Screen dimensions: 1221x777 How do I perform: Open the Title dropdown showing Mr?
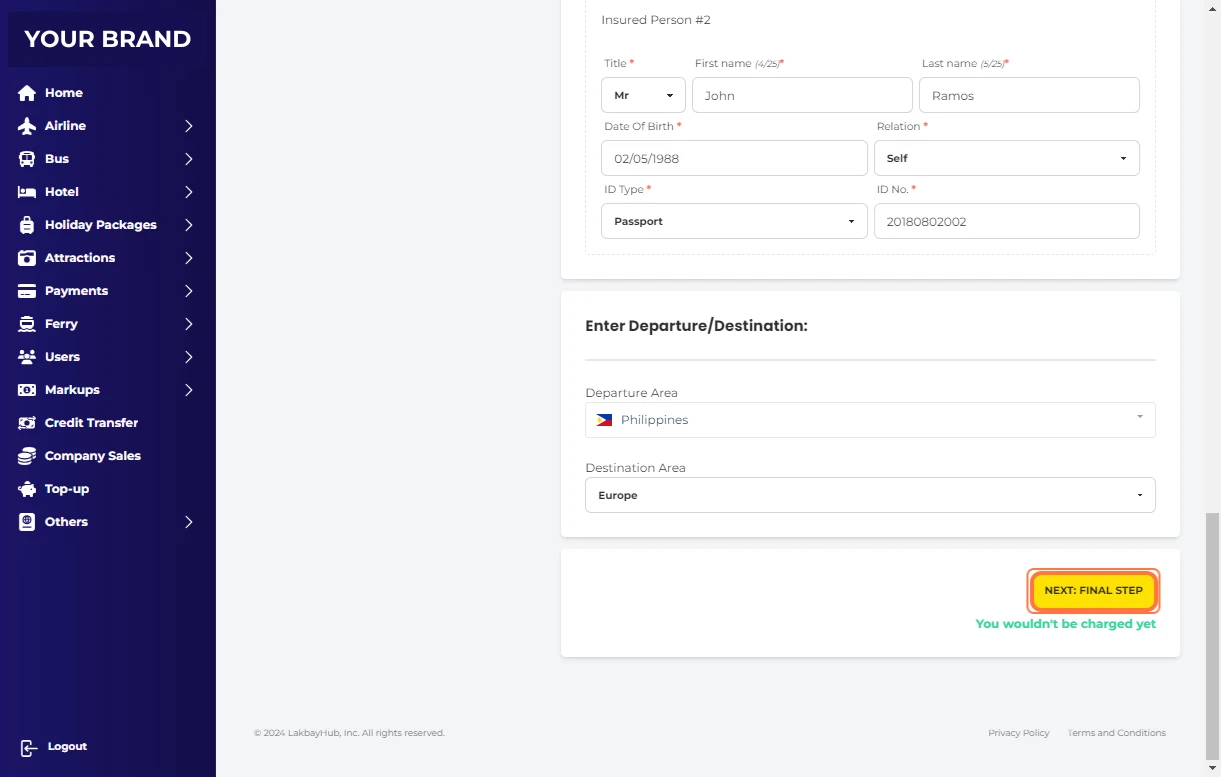click(643, 96)
